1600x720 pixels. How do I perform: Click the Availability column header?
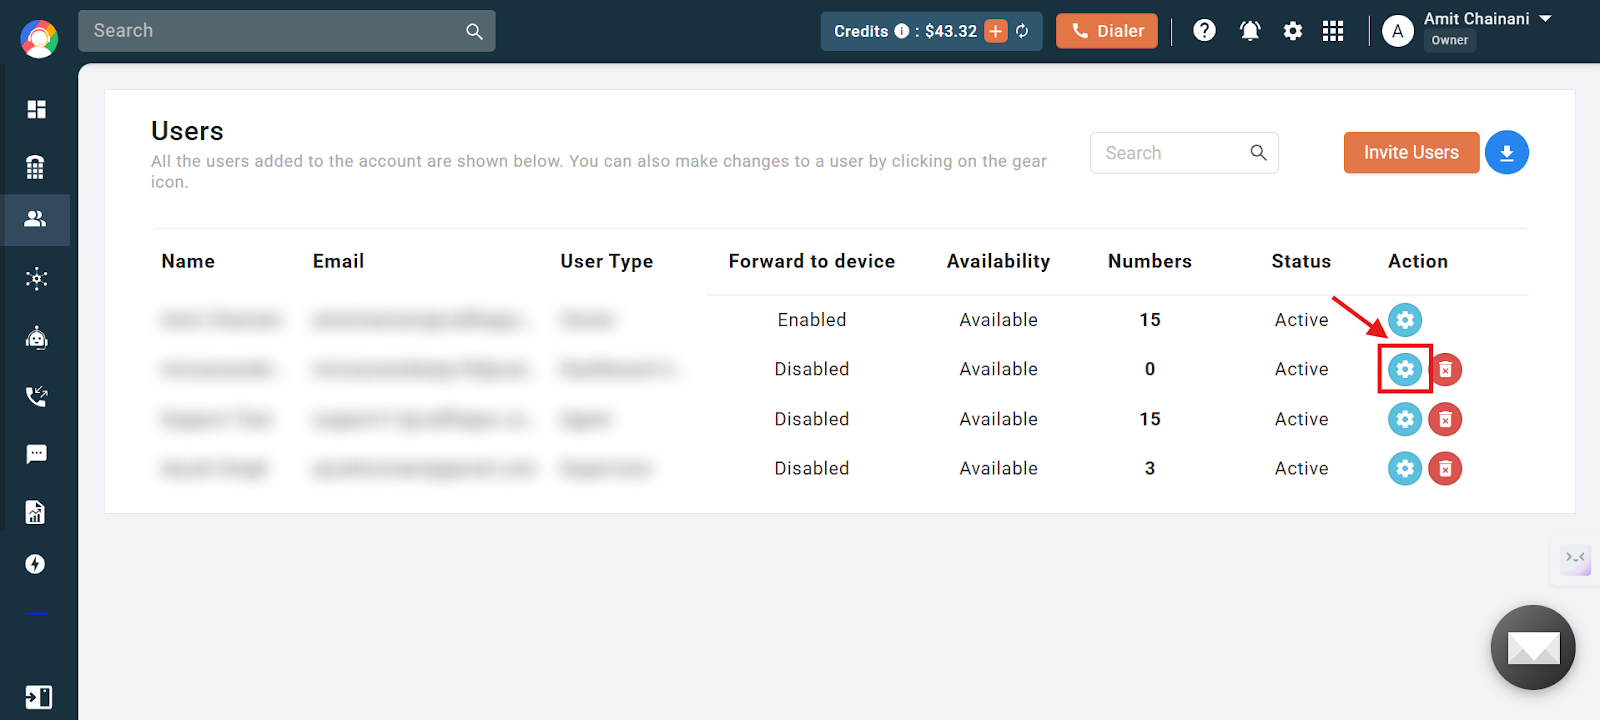pos(999,261)
